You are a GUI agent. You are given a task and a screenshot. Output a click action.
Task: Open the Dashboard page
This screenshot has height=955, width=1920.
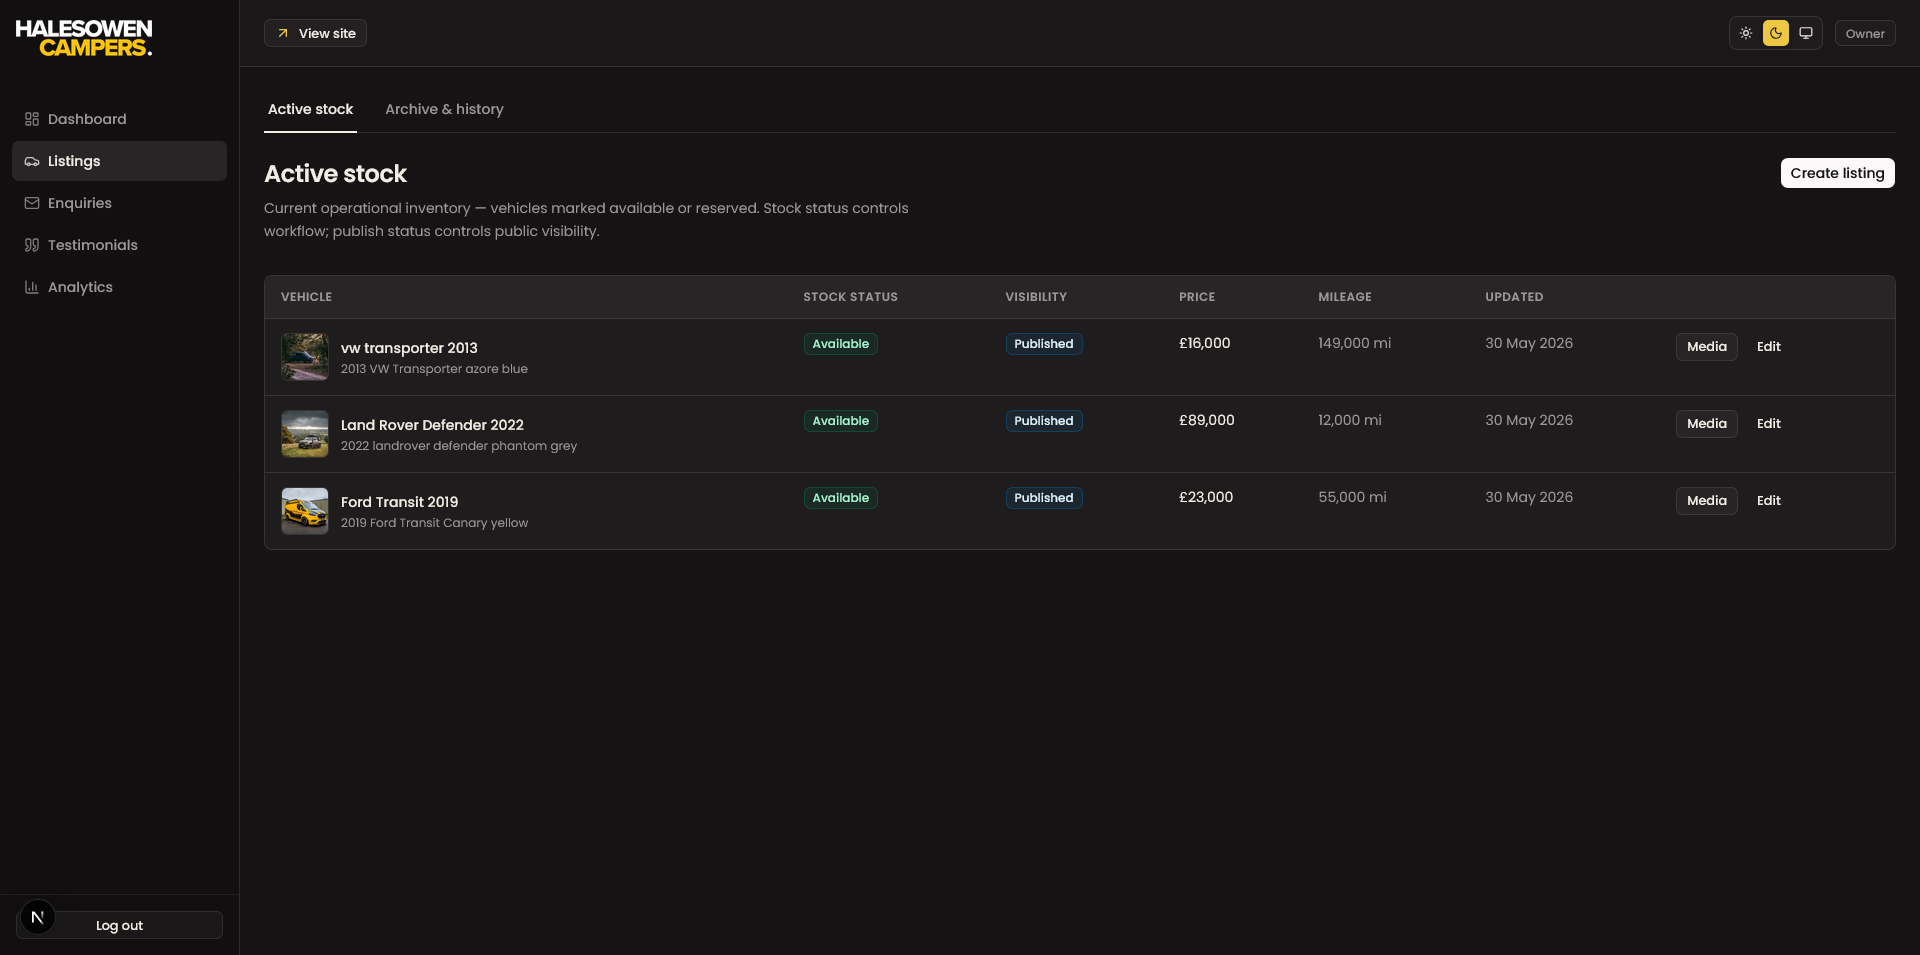click(119, 119)
